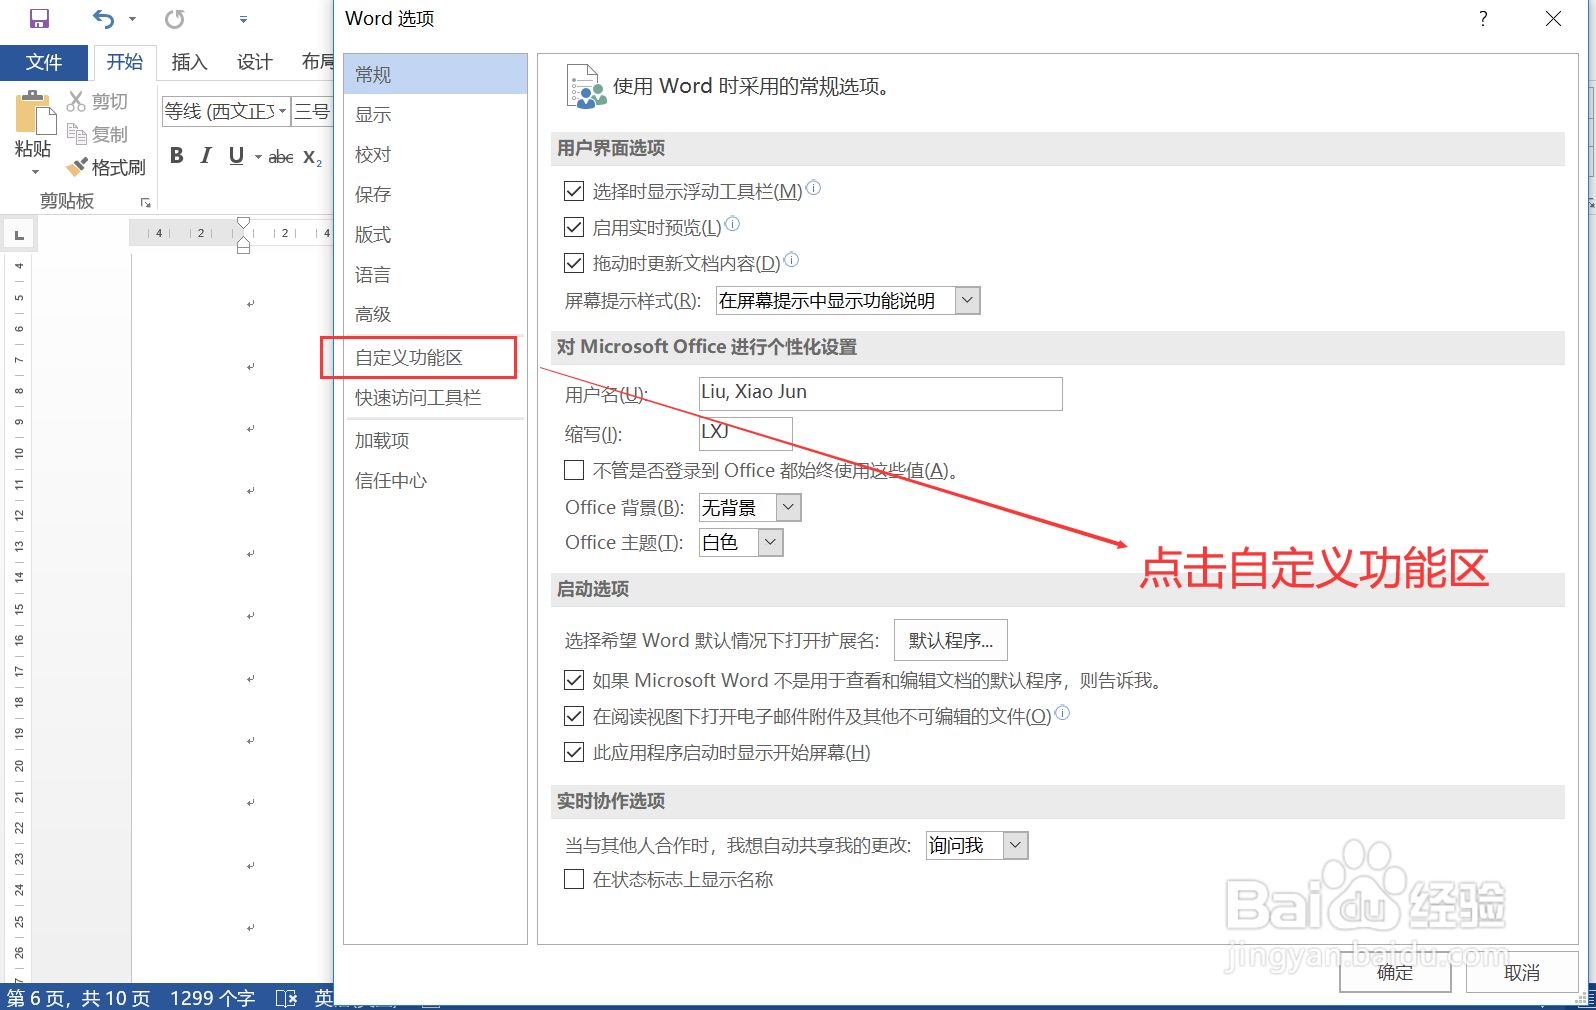Open the font size box 三号
Viewport: 1596px width, 1010px height.
[x=312, y=111]
